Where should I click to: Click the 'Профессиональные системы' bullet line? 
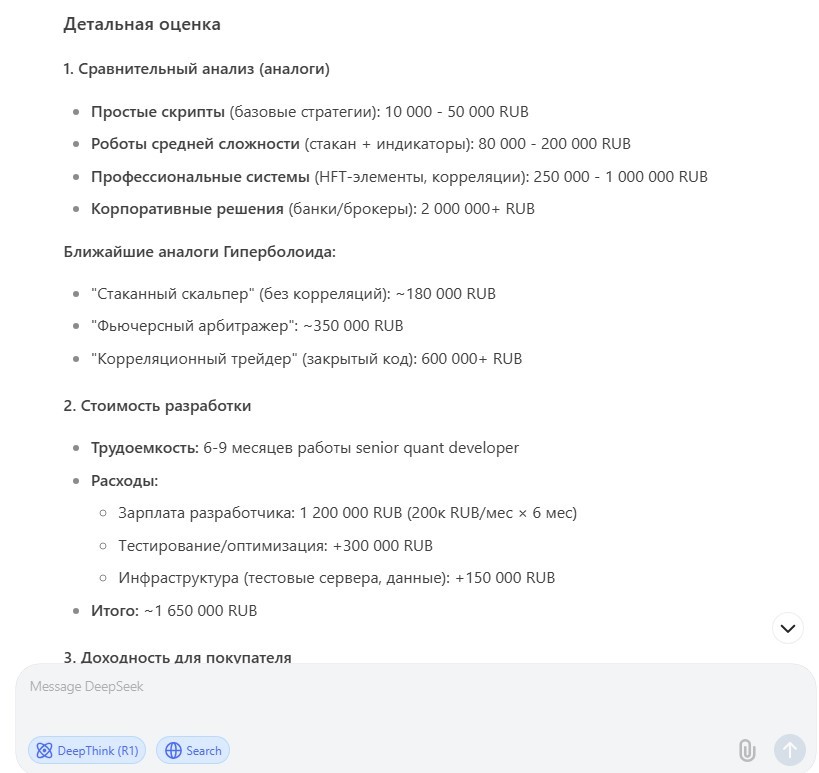(400, 177)
